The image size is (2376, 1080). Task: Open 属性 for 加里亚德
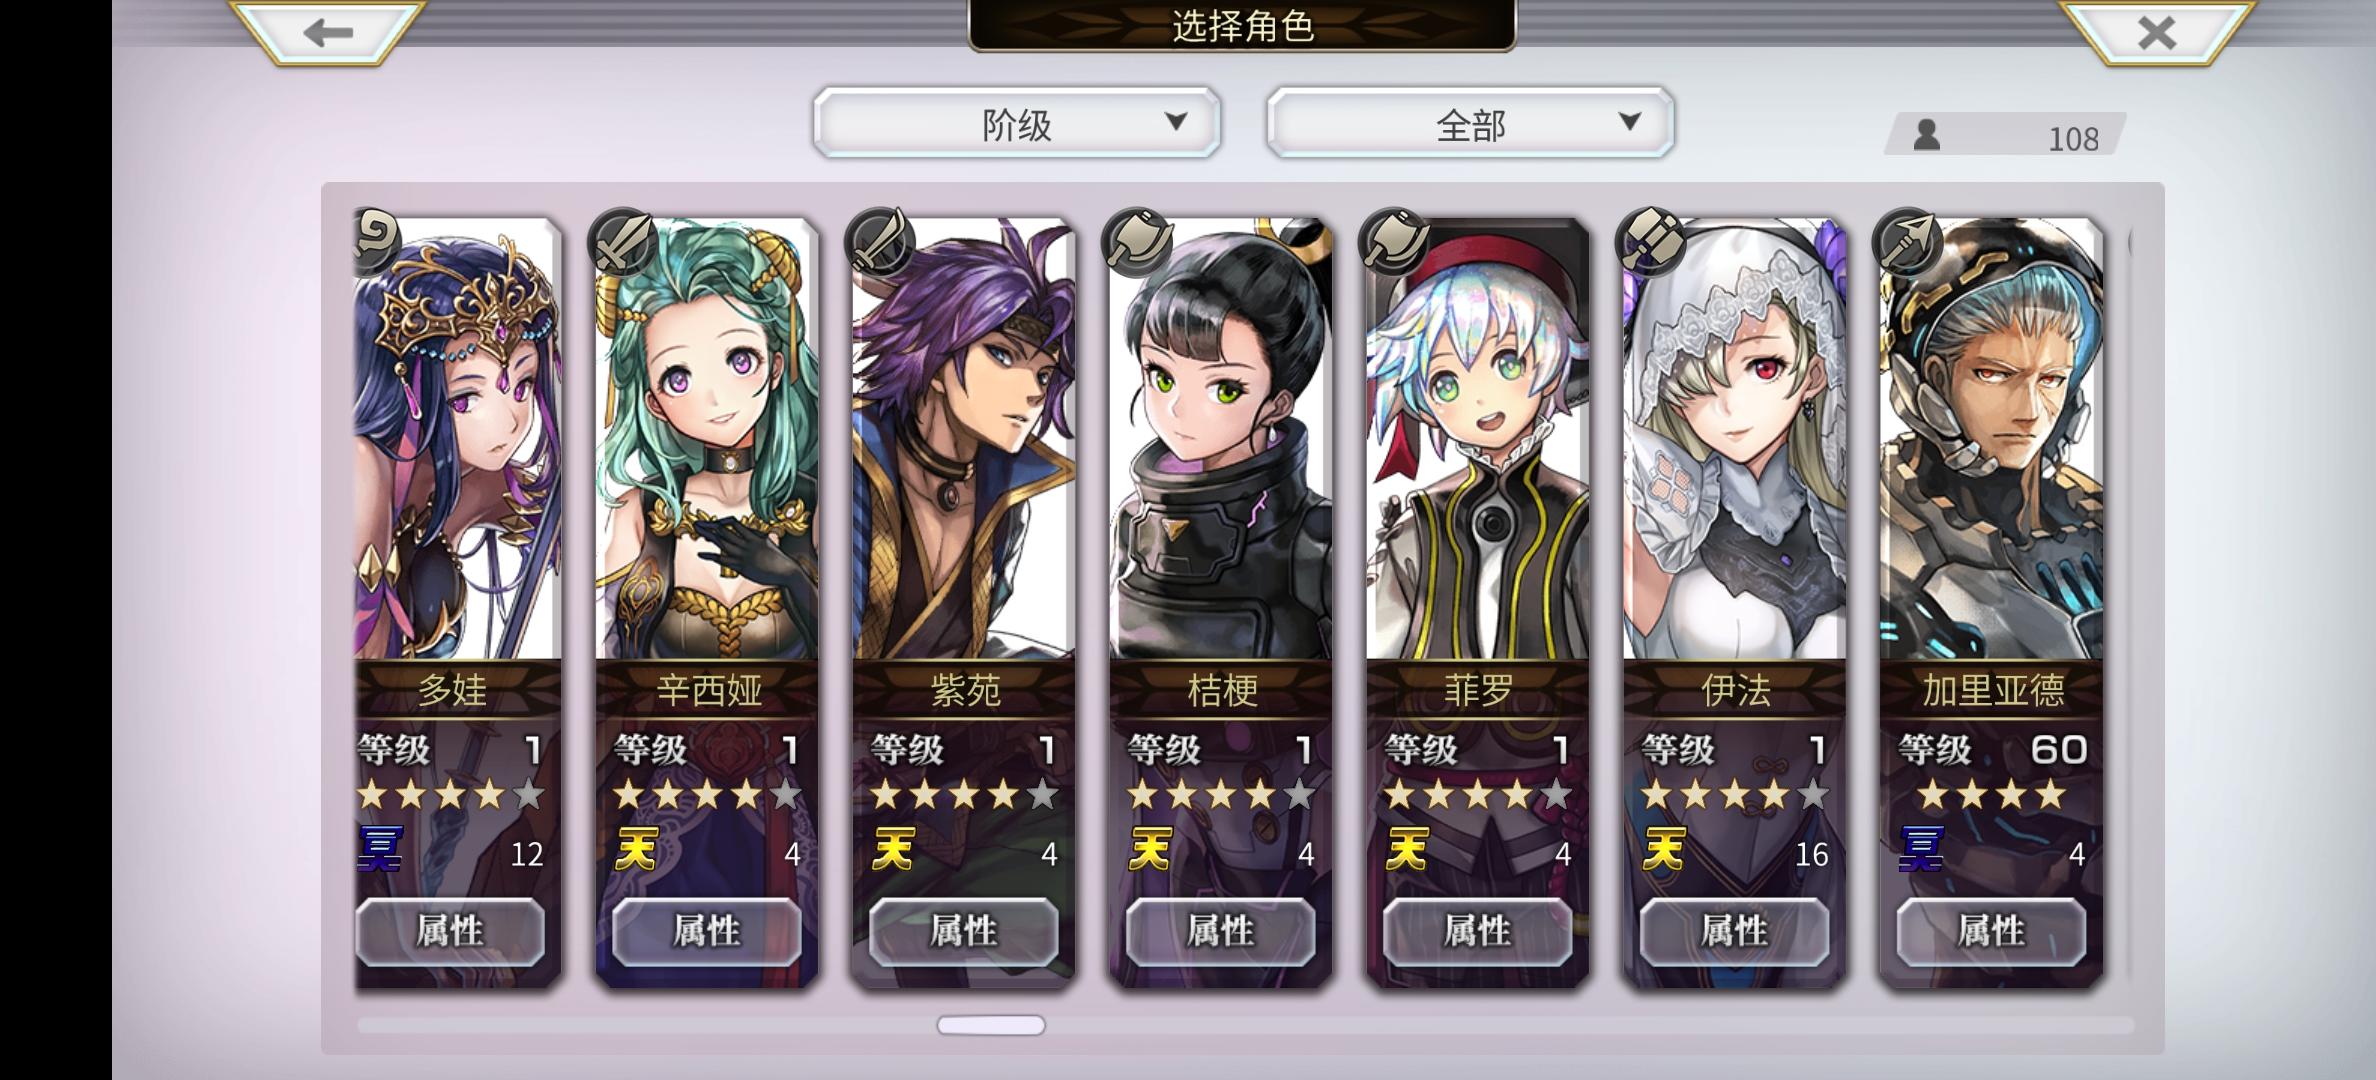click(x=1991, y=932)
